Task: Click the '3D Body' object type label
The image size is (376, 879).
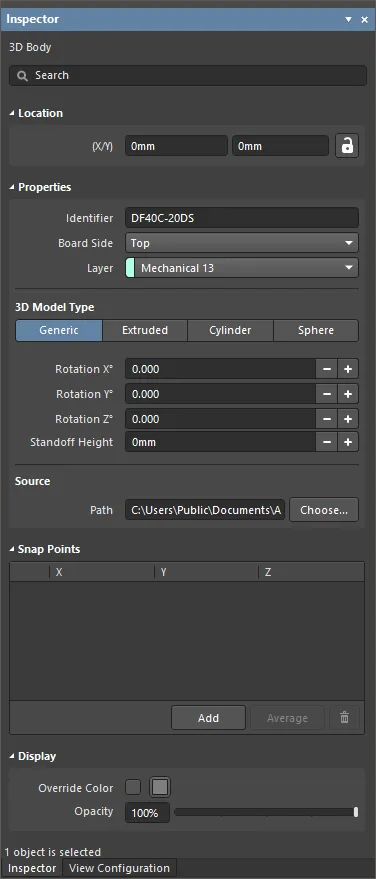Action: [x=30, y=48]
